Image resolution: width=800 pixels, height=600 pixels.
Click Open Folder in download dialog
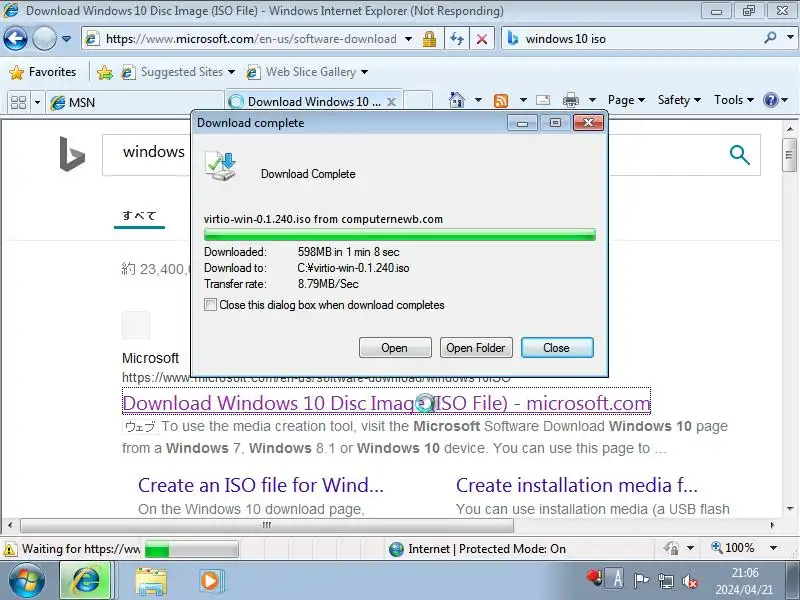point(476,347)
